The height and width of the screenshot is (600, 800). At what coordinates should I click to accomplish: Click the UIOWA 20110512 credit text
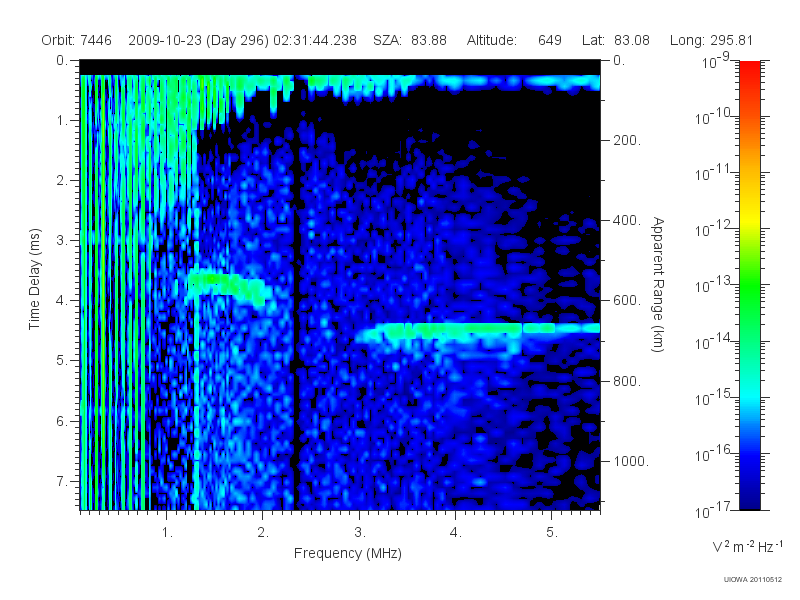pos(753,579)
